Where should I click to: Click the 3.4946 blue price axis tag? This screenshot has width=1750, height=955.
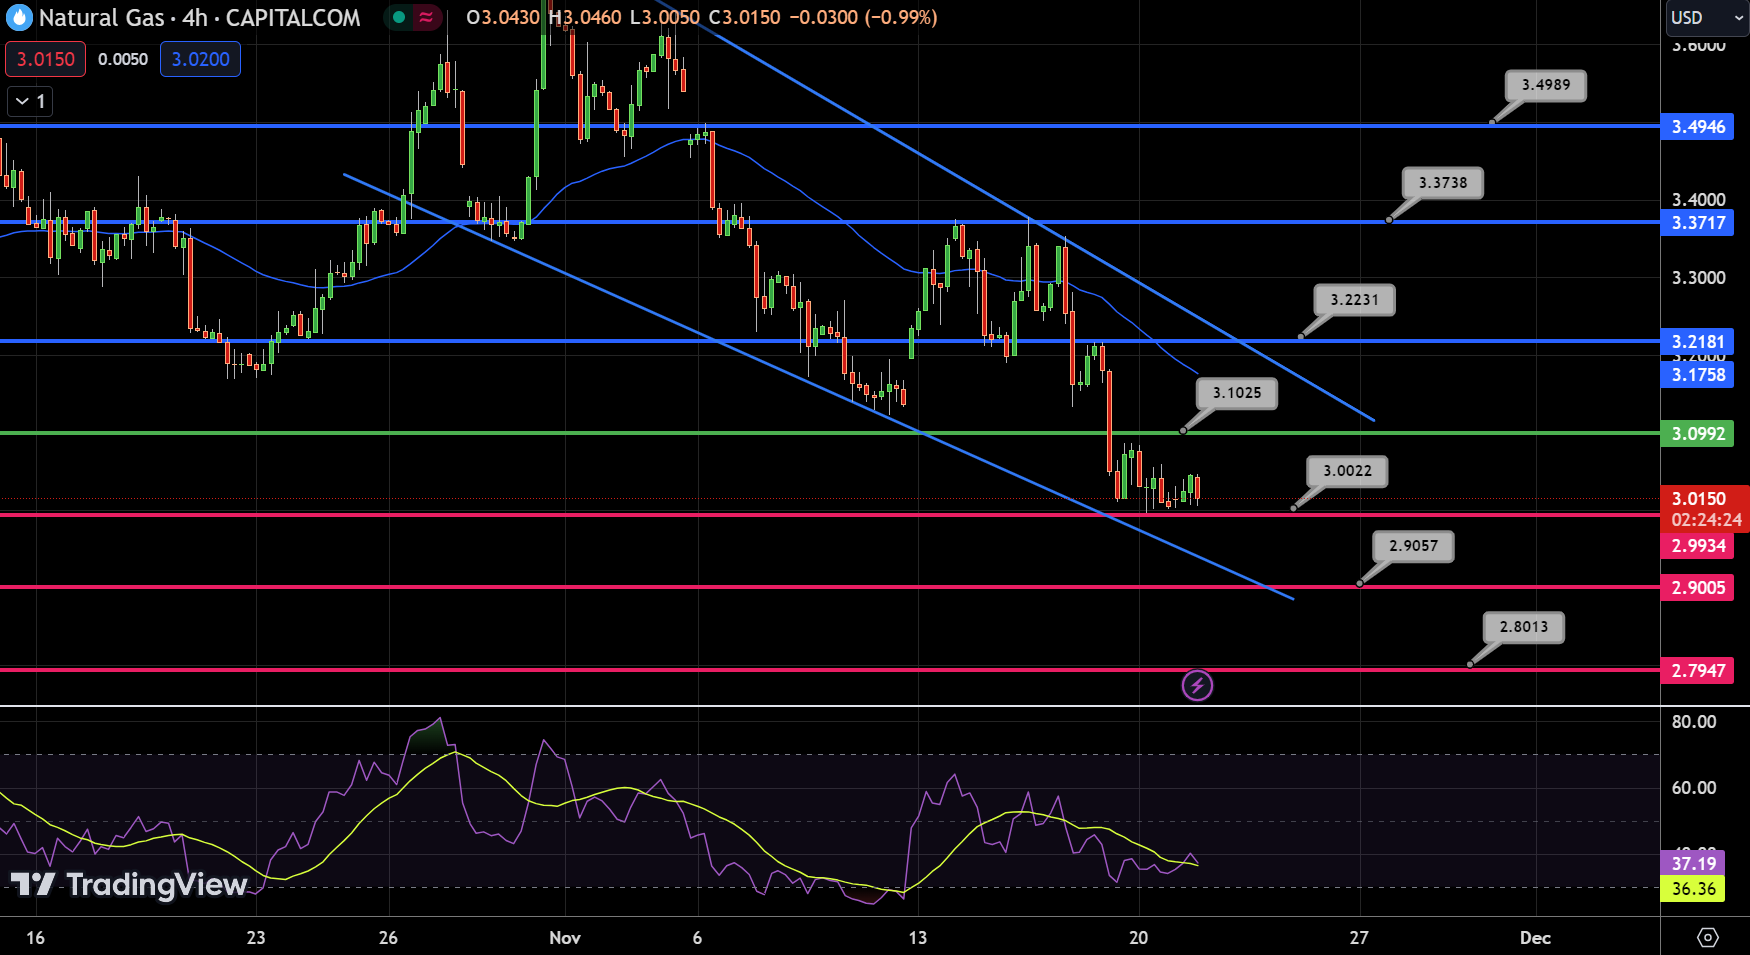[x=1698, y=127]
